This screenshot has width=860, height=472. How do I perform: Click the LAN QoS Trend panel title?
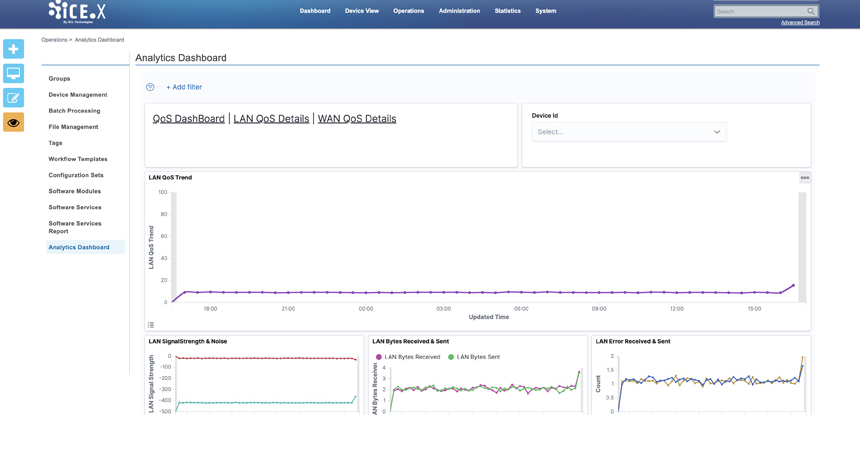point(170,178)
